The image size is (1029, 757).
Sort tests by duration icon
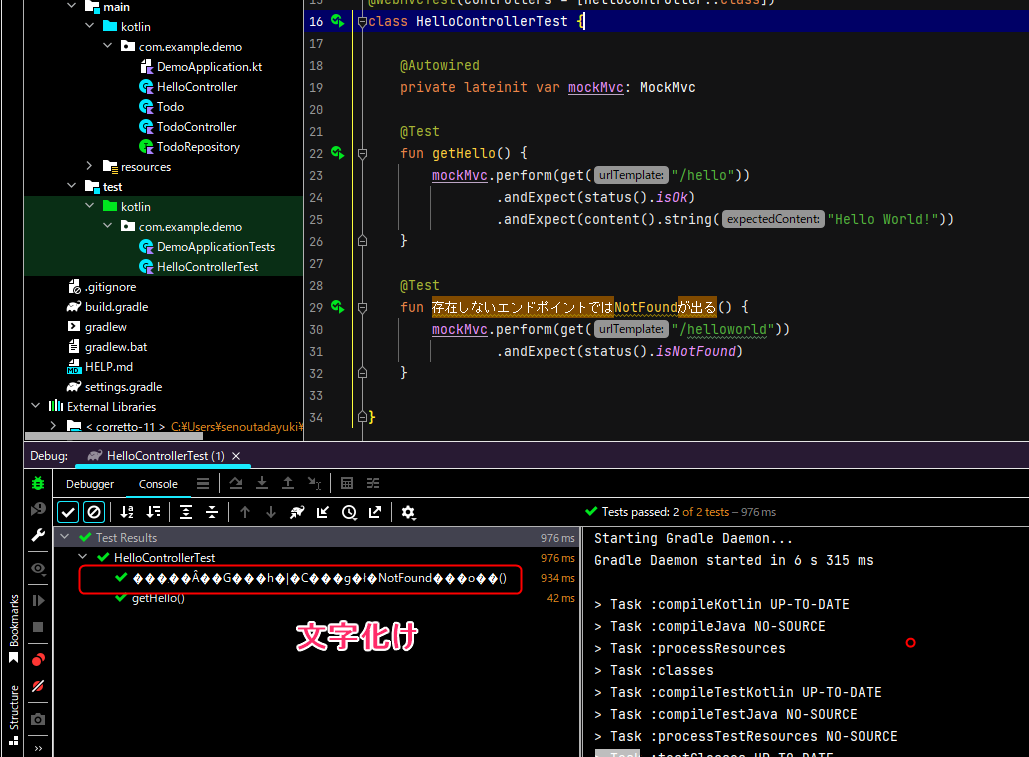click(x=154, y=512)
